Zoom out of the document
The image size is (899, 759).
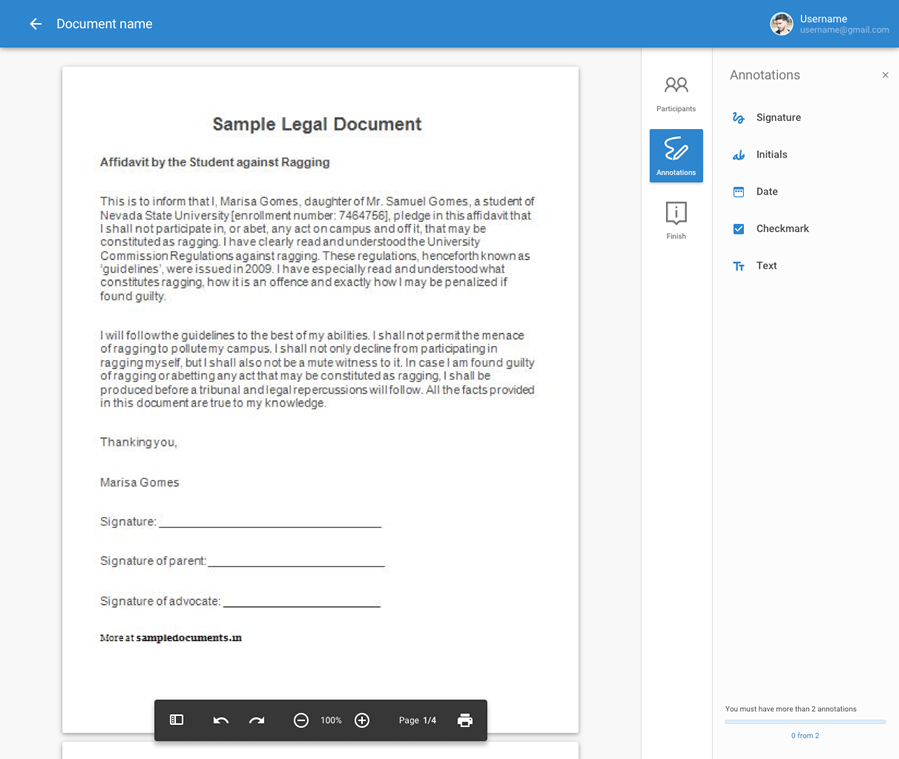pos(301,720)
